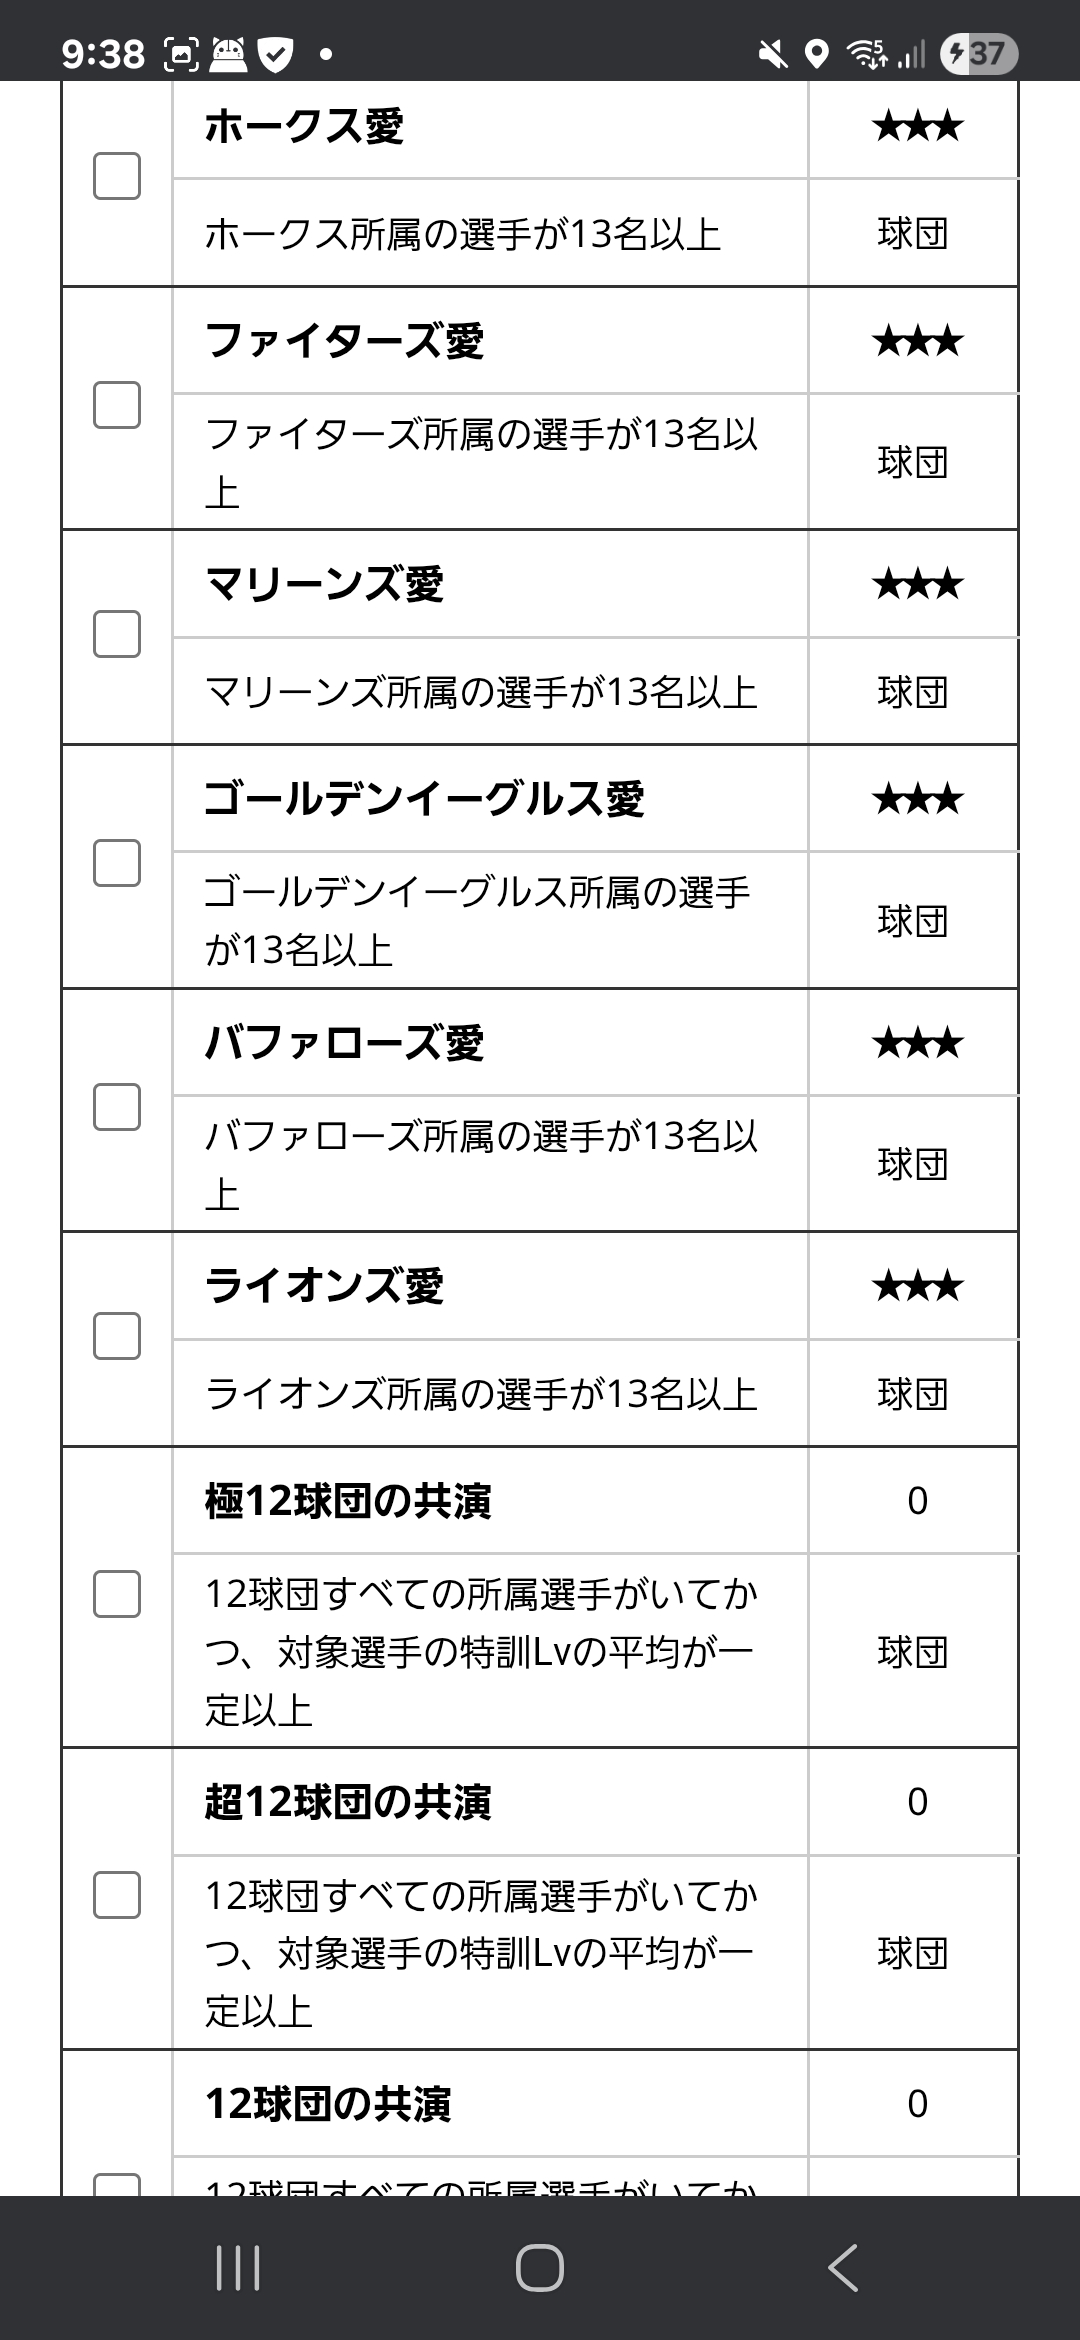Select the 超12球団の共演 checkbox
This screenshot has height=2340, width=1080.
(117, 1894)
